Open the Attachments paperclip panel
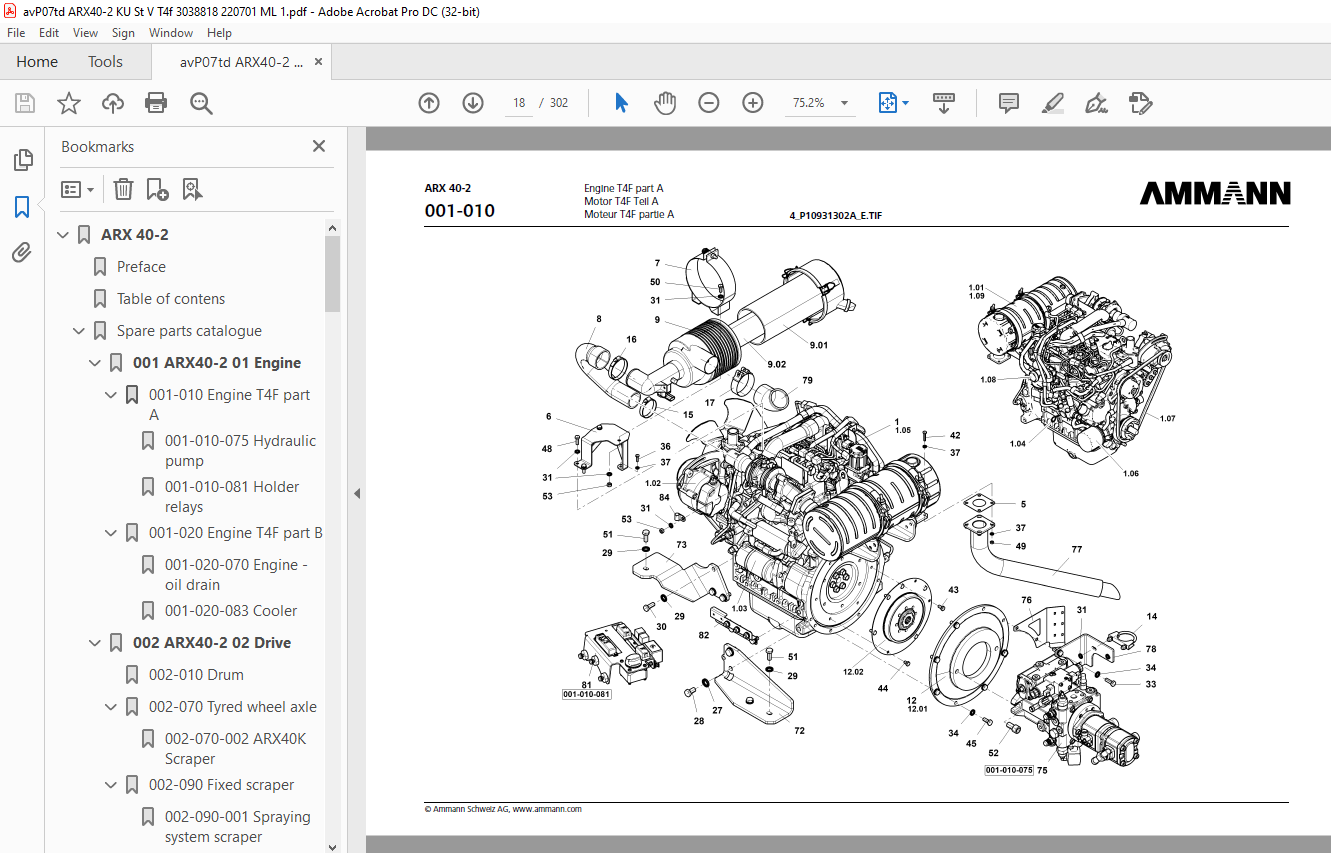This screenshot has height=853, width=1331. click(22, 253)
